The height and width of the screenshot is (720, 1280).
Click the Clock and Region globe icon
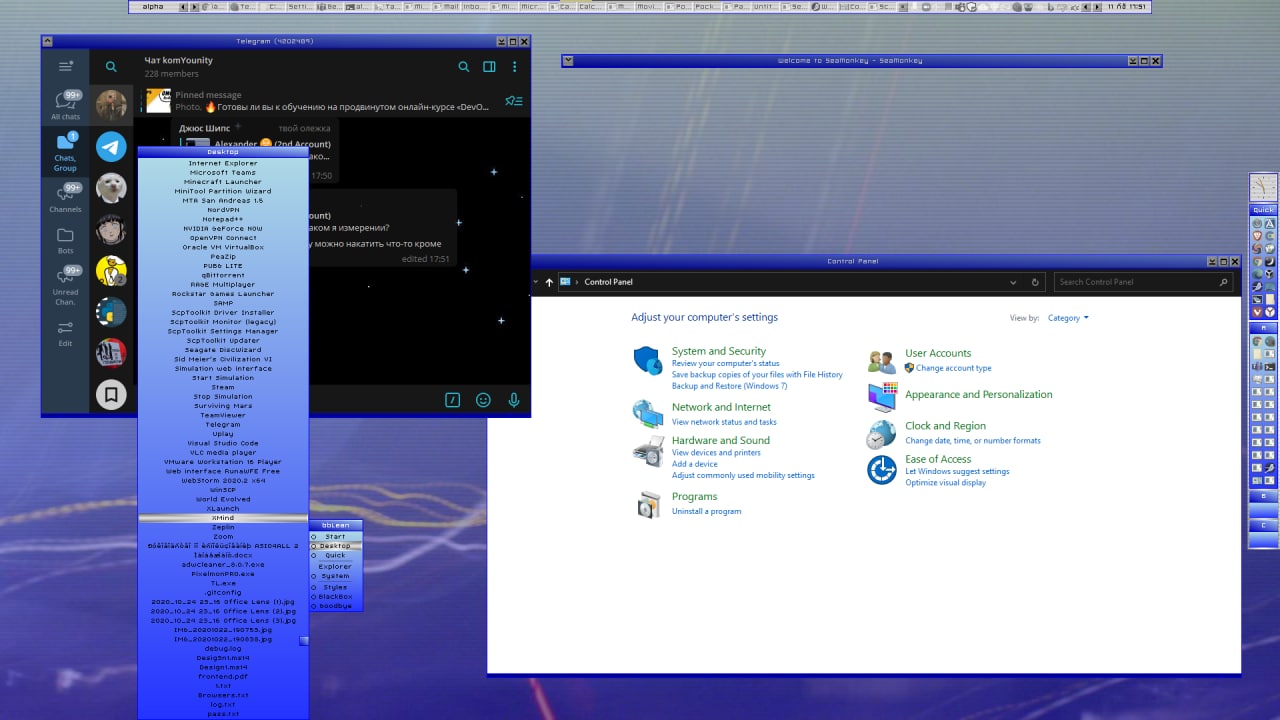(881, 434)
